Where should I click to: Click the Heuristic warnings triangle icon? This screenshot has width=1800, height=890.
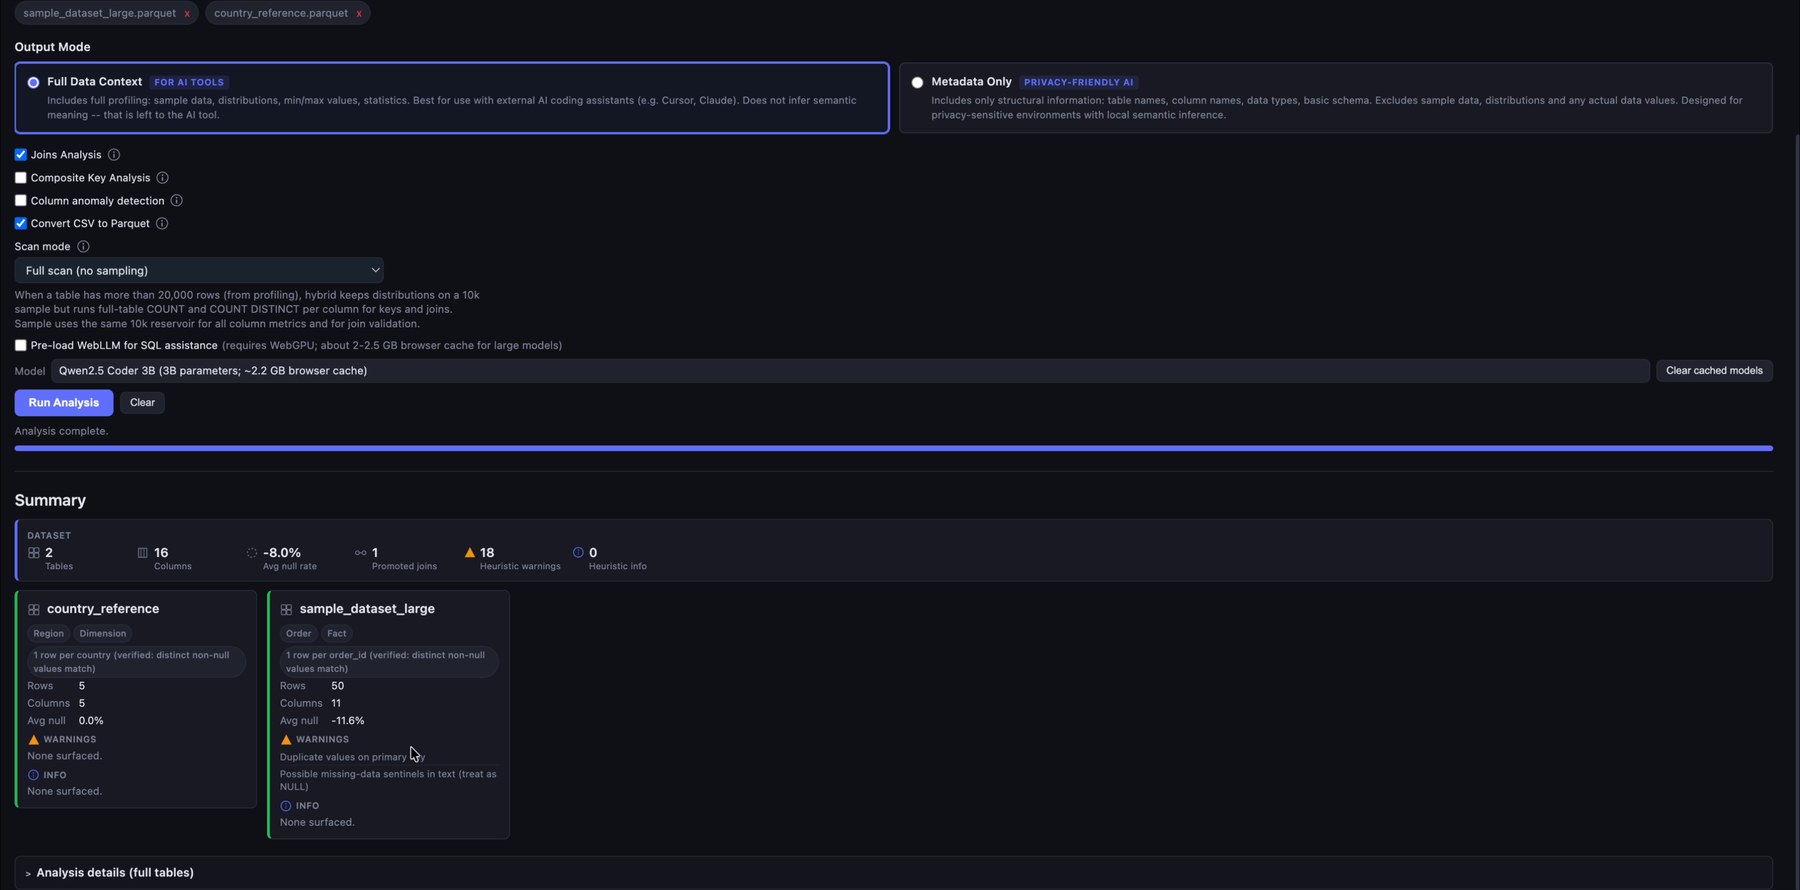point(470,552)
